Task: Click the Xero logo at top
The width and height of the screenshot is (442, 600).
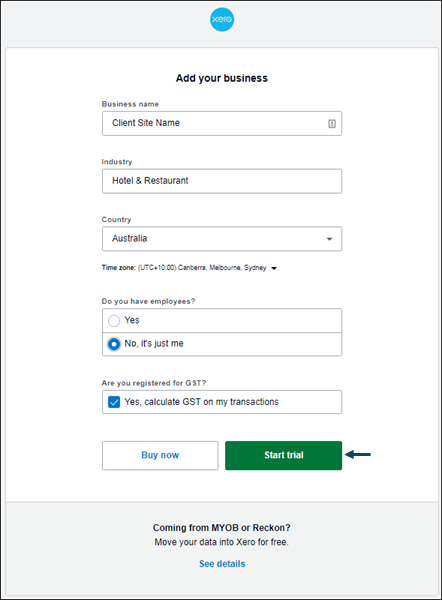Action: click(222, 19)
